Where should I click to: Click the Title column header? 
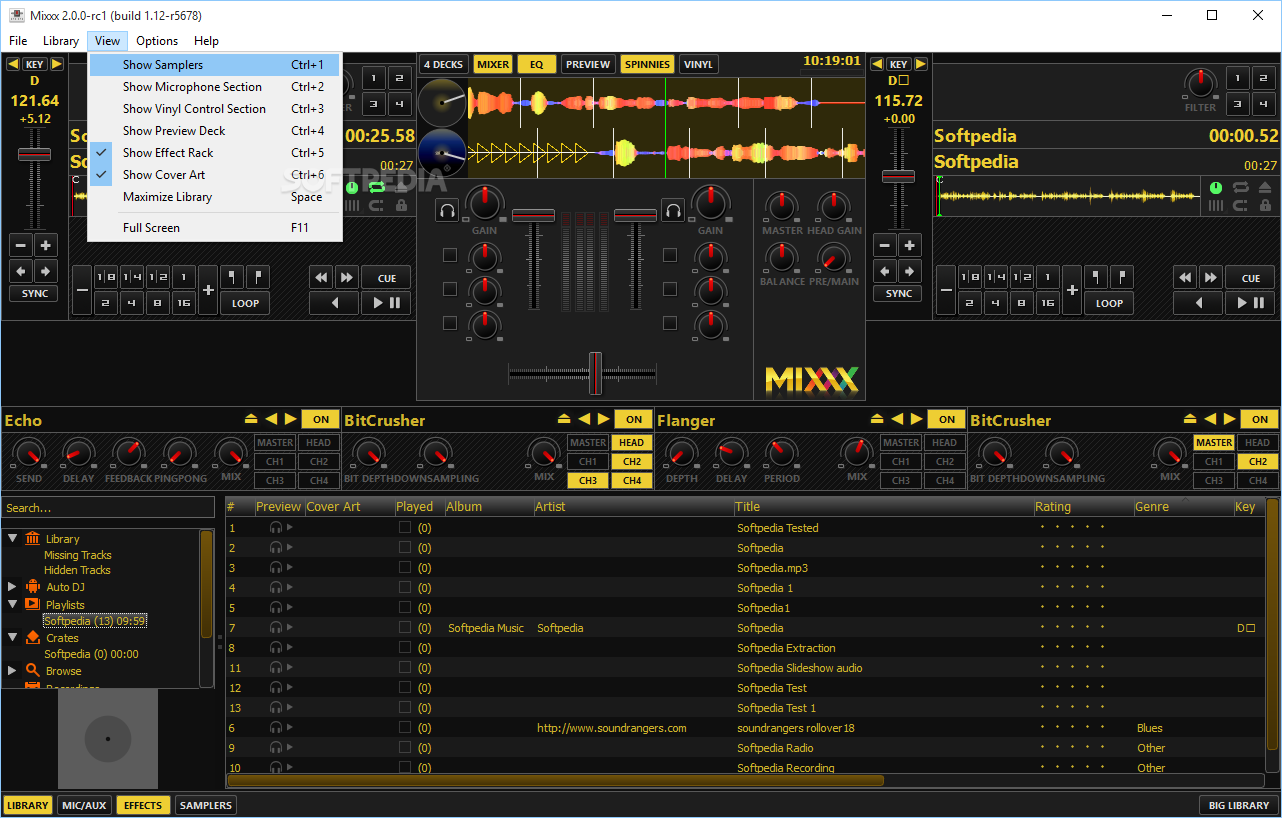click(882, 507)
